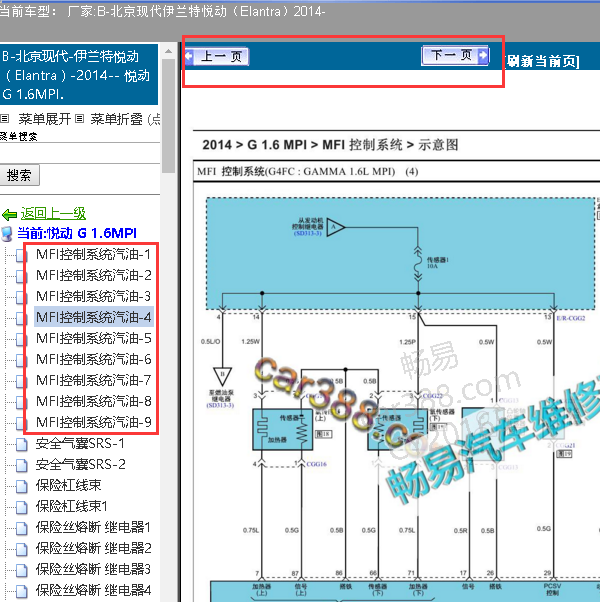Click sidebar scrollbar up arrow
600x602 pixels.
169,51
